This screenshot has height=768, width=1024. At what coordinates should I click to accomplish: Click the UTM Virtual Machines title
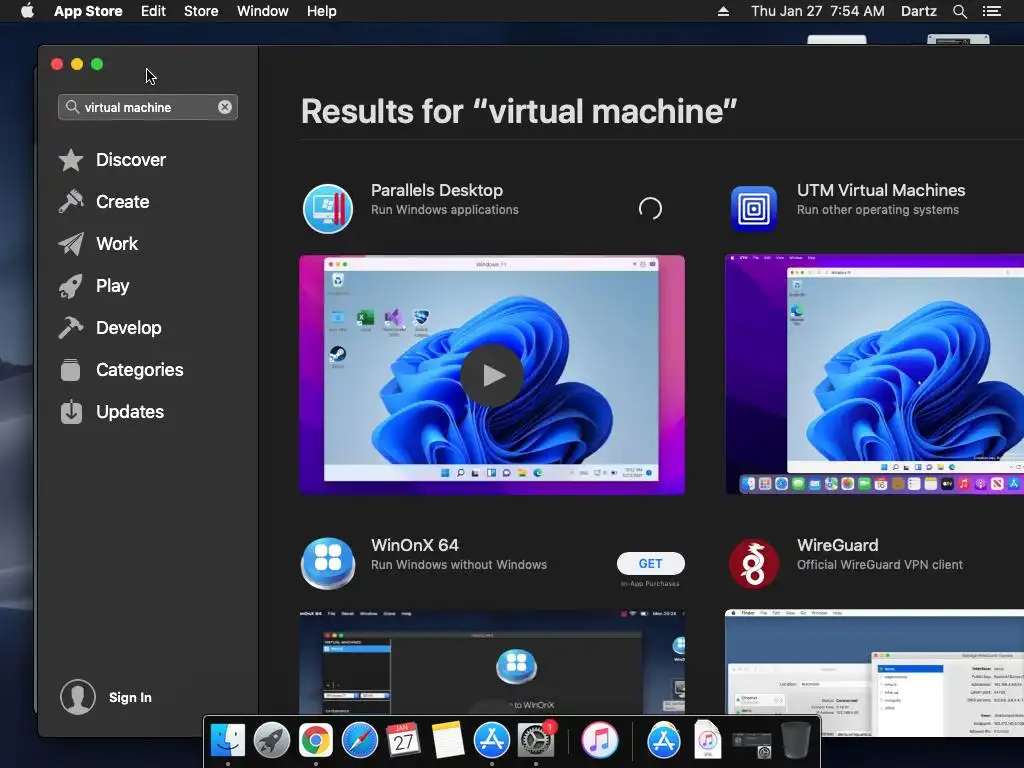(x=881, y=190)
